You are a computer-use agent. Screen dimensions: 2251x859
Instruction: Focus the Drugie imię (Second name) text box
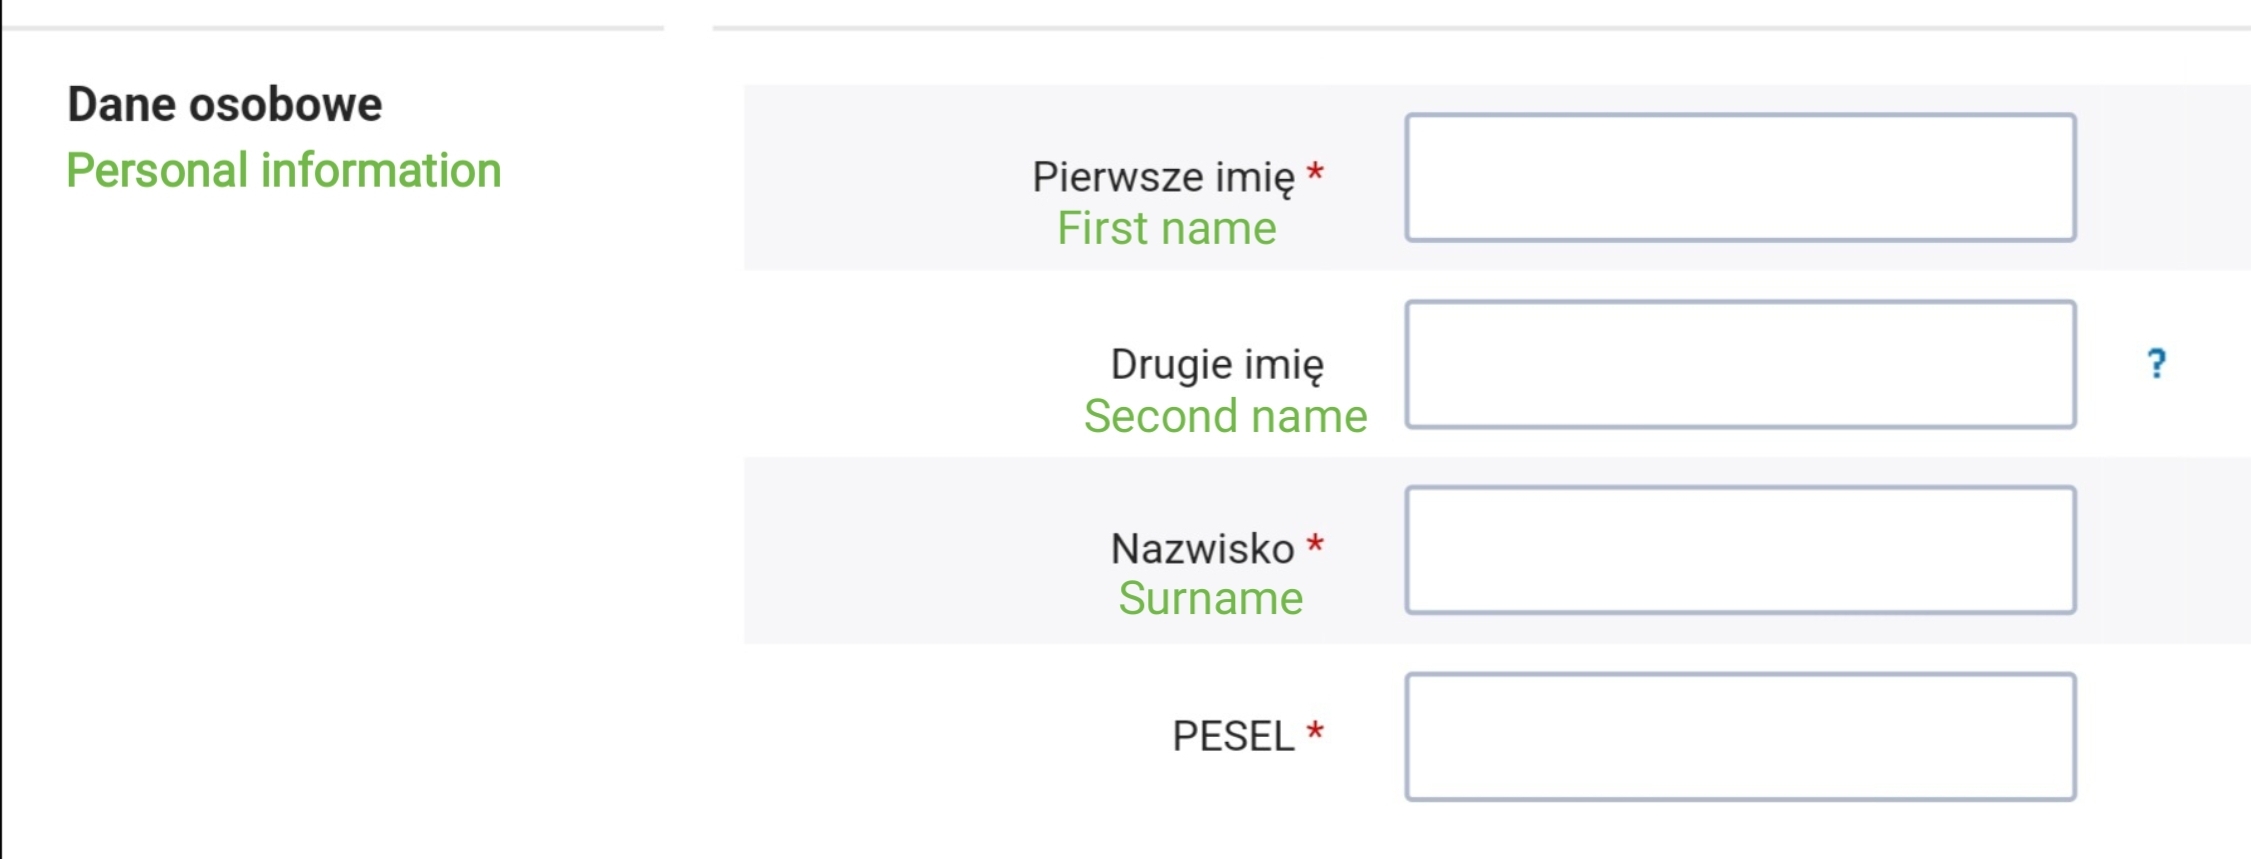pos(1740,365)
